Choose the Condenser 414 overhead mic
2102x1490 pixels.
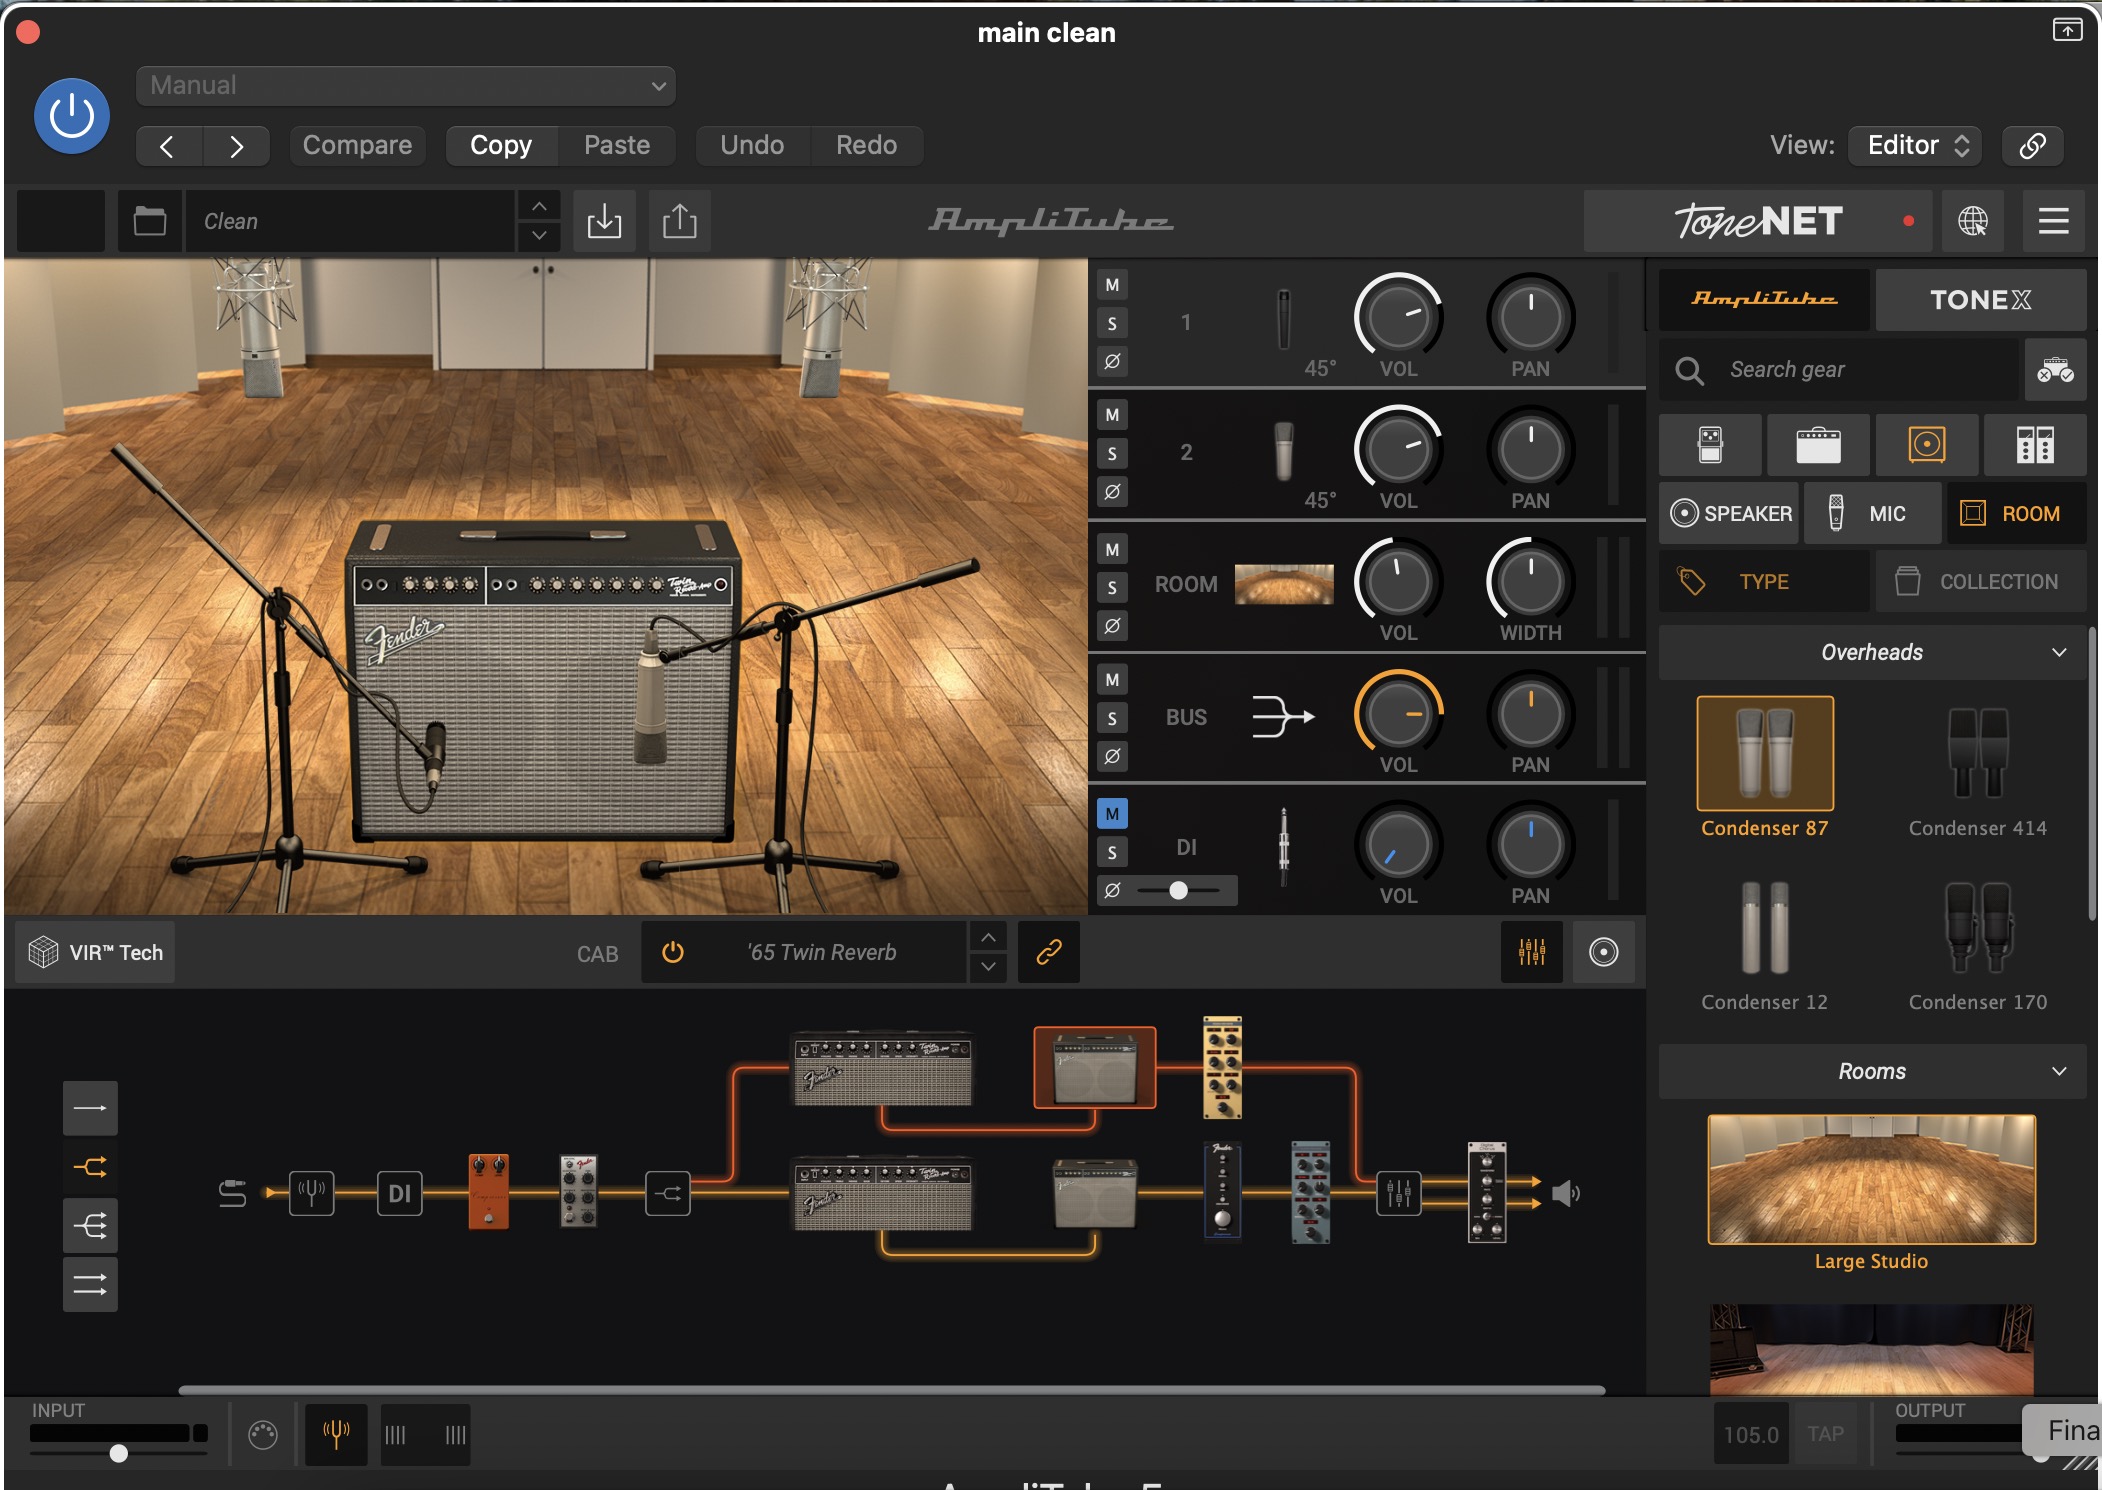1977,768
